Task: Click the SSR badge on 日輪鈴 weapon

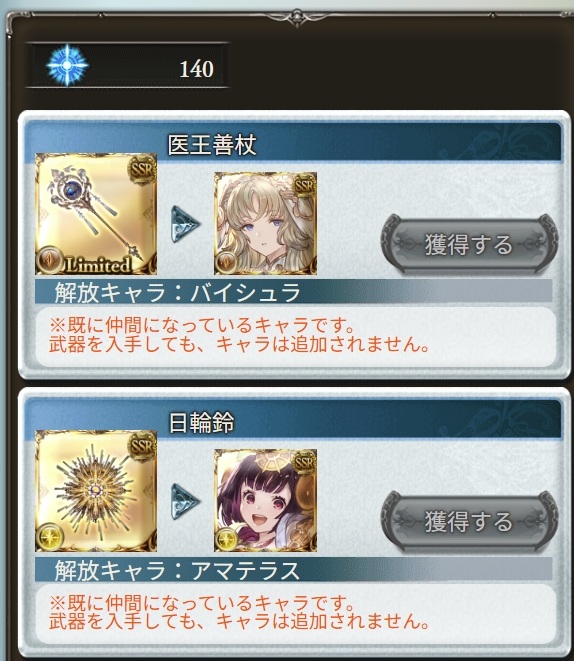Action: (142, 446)
